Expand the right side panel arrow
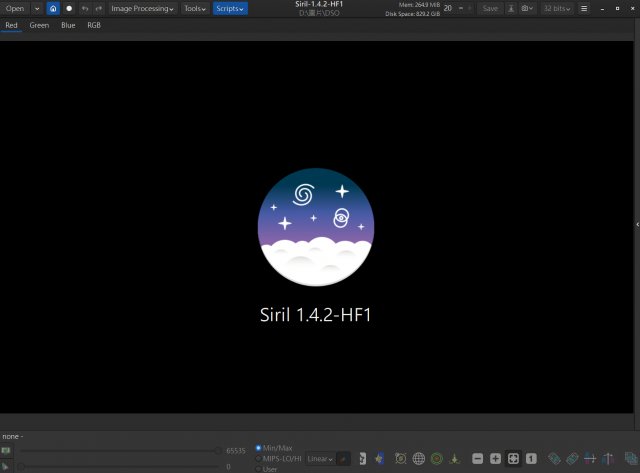 tap(637, 224)
